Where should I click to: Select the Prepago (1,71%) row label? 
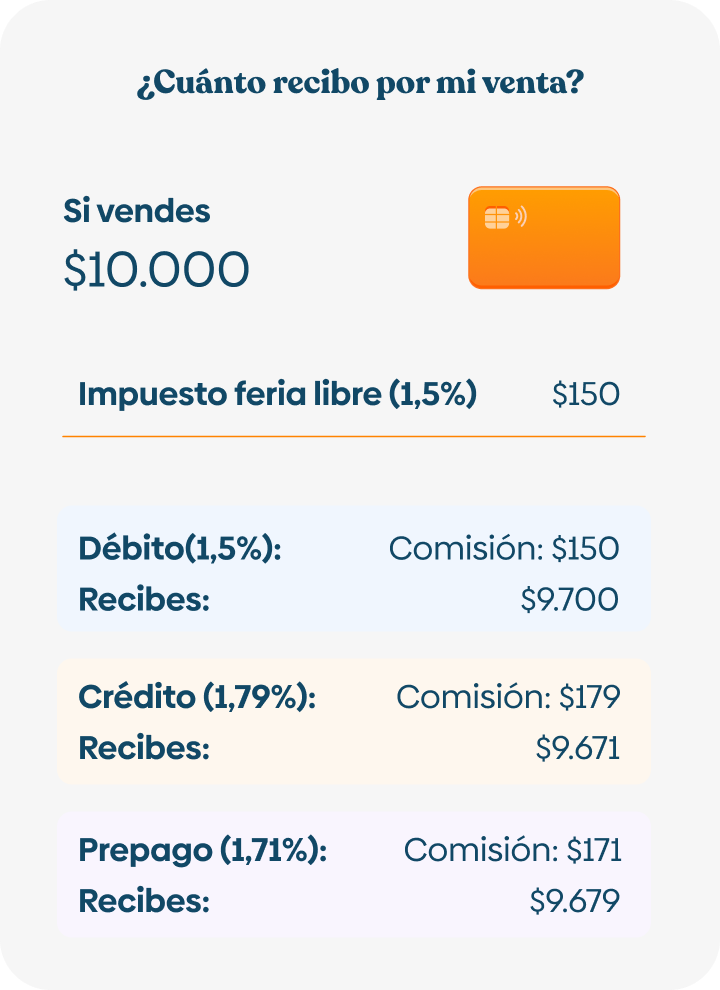(203, 851)
